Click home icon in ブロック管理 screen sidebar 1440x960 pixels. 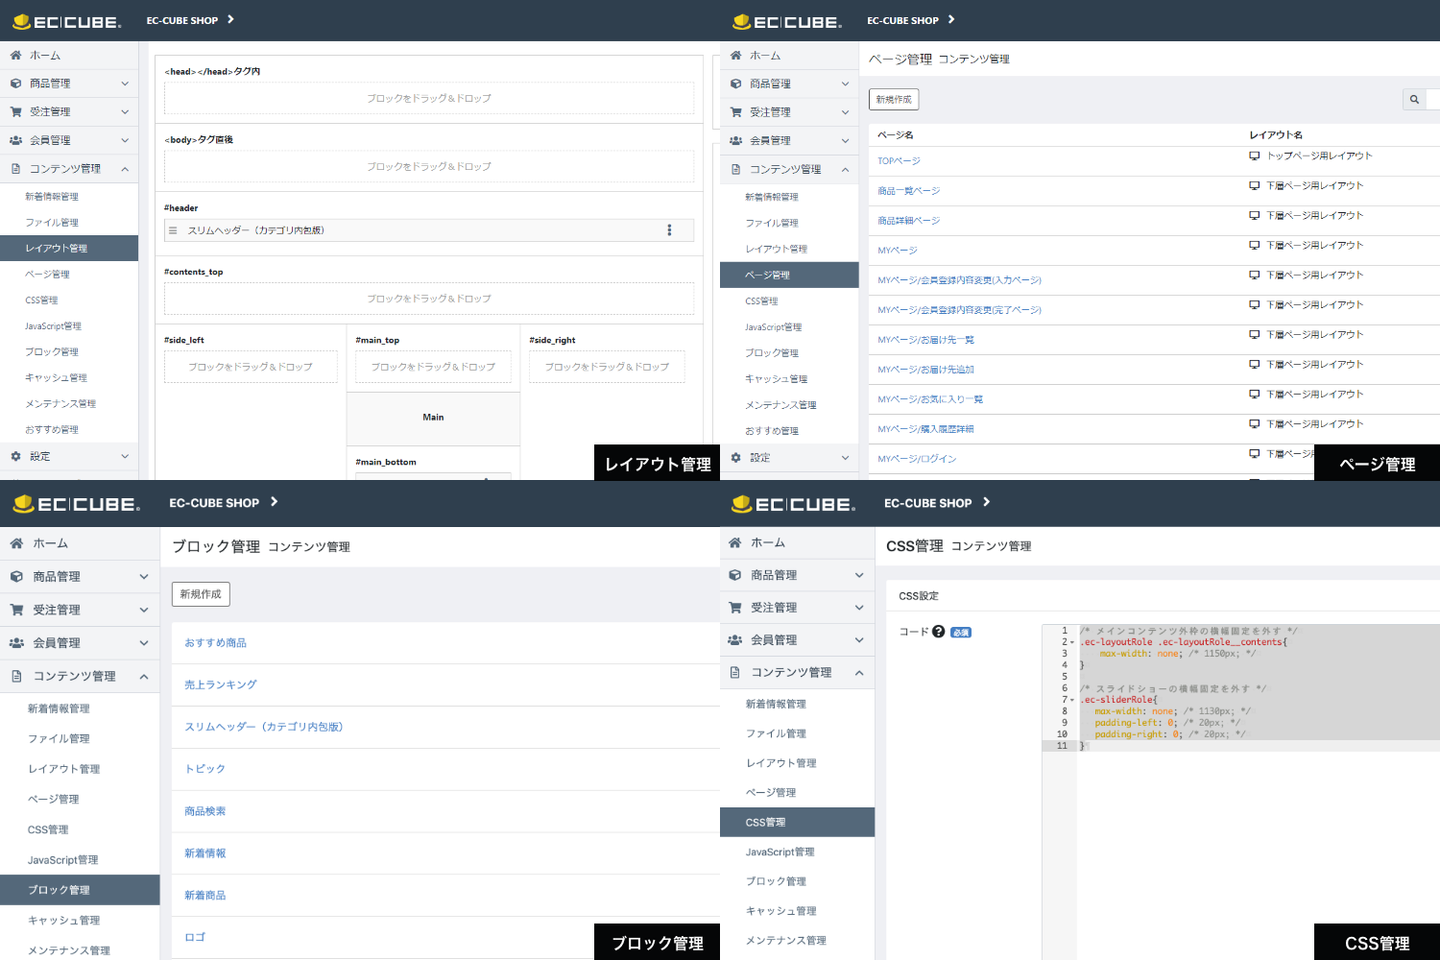[17, 543]
